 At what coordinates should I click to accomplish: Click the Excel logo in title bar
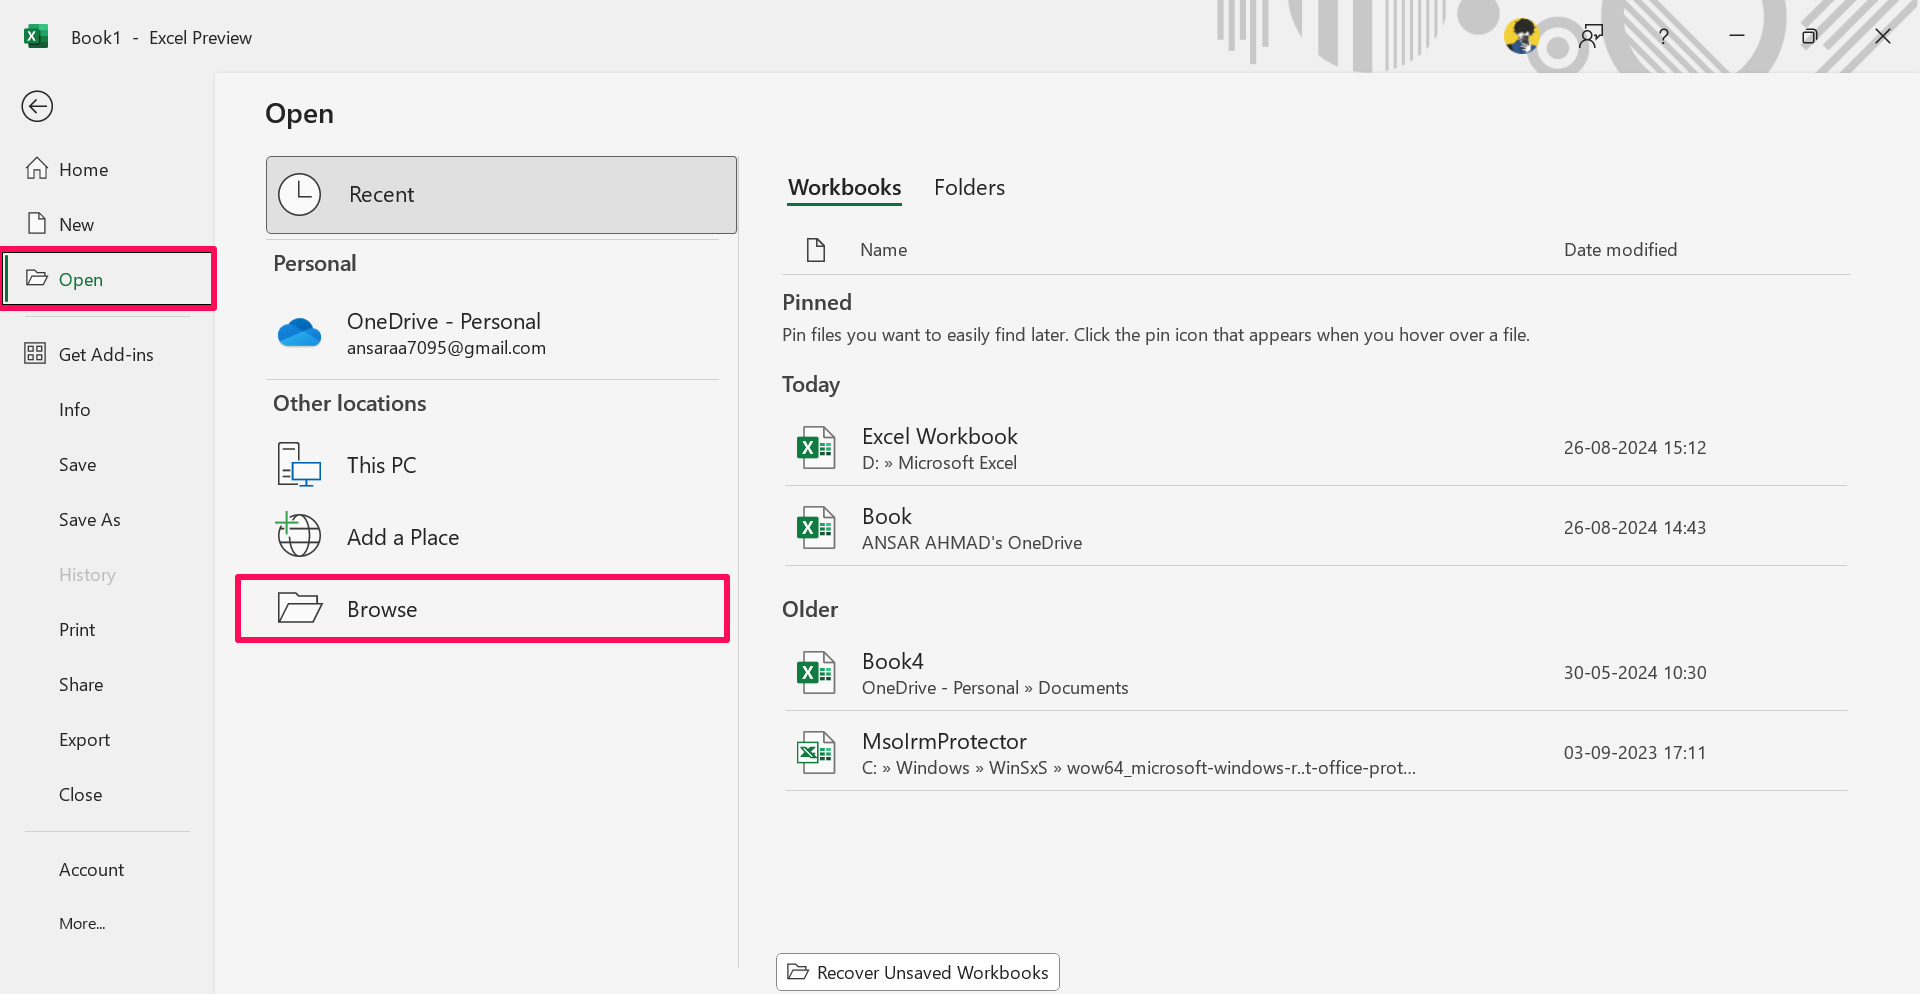coord(36,37)
